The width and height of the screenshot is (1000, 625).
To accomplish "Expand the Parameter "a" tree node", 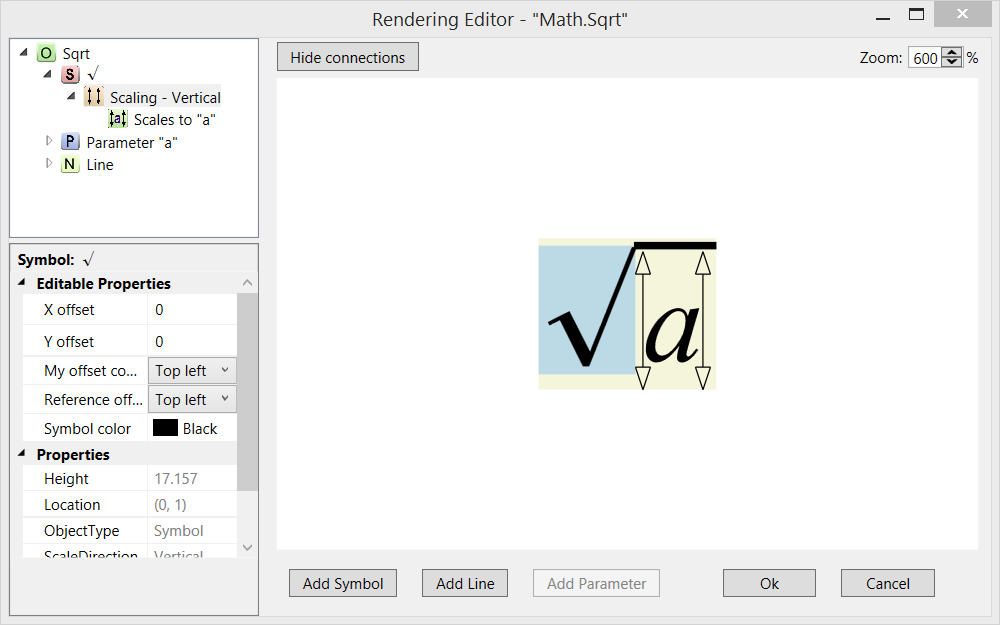I will point(49,141).
